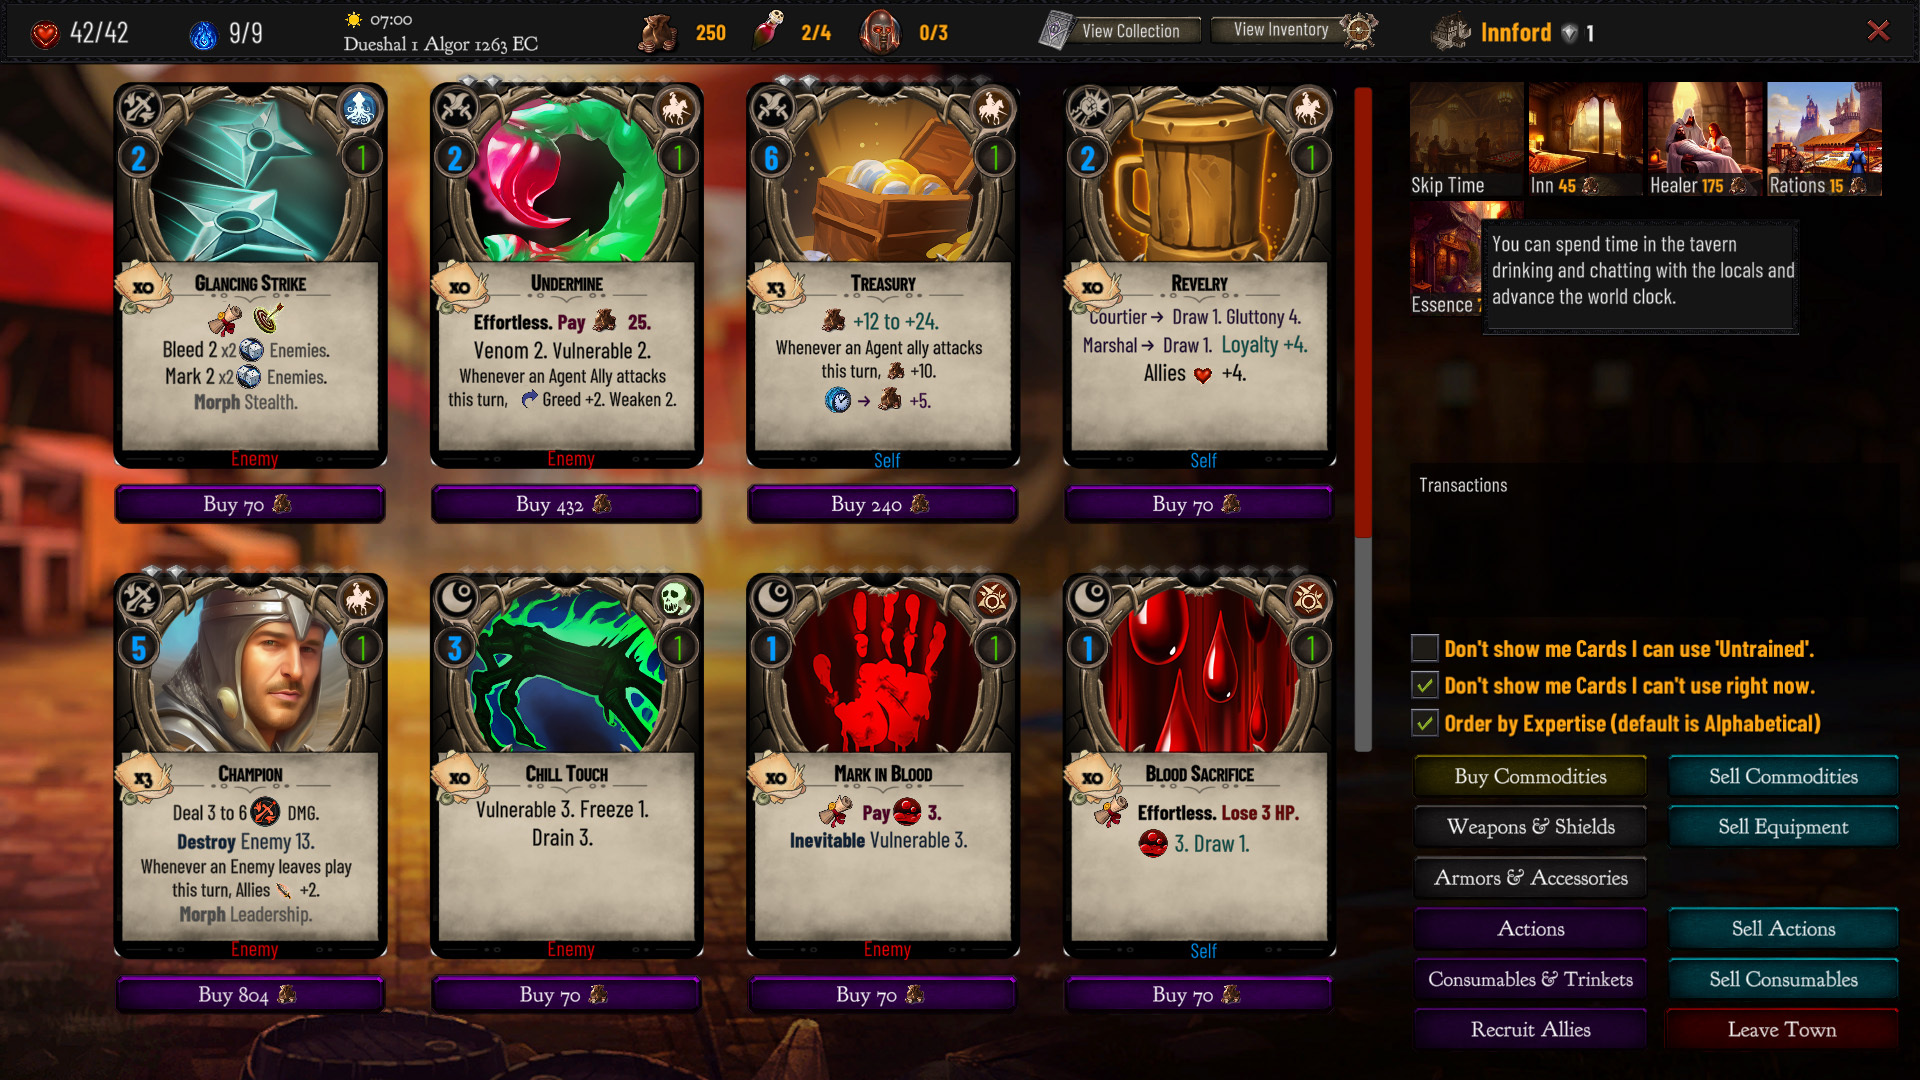Click the blue mana flame icon
The width and height of the screenshot is (1920, 1080).
point(203,35)
